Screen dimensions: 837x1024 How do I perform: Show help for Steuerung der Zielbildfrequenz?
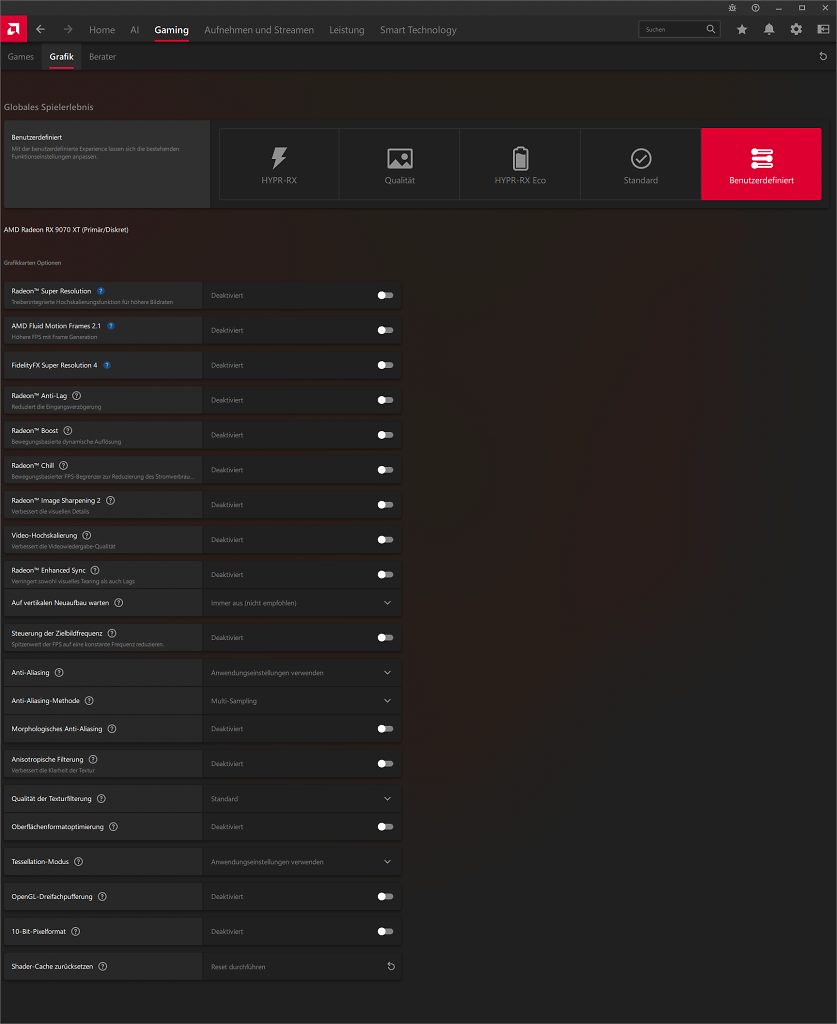pos(112,633)
